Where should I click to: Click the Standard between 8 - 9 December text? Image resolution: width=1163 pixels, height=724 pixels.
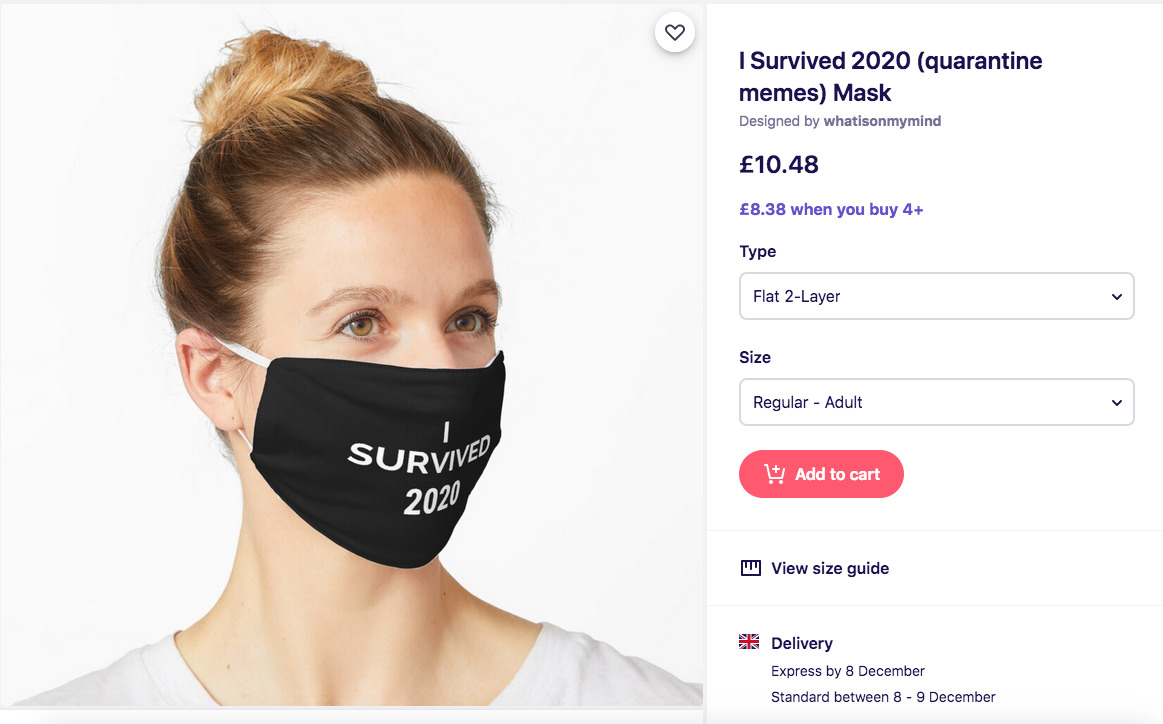(883, 697)
